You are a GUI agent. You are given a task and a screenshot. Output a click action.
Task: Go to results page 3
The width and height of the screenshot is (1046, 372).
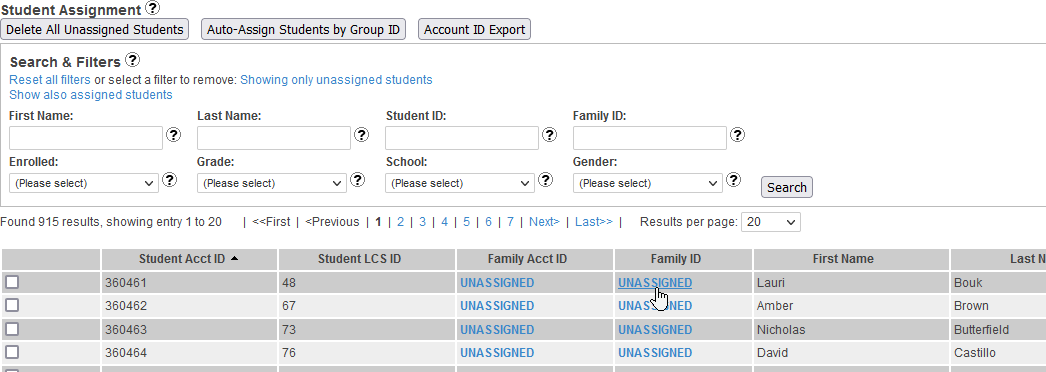422,222
